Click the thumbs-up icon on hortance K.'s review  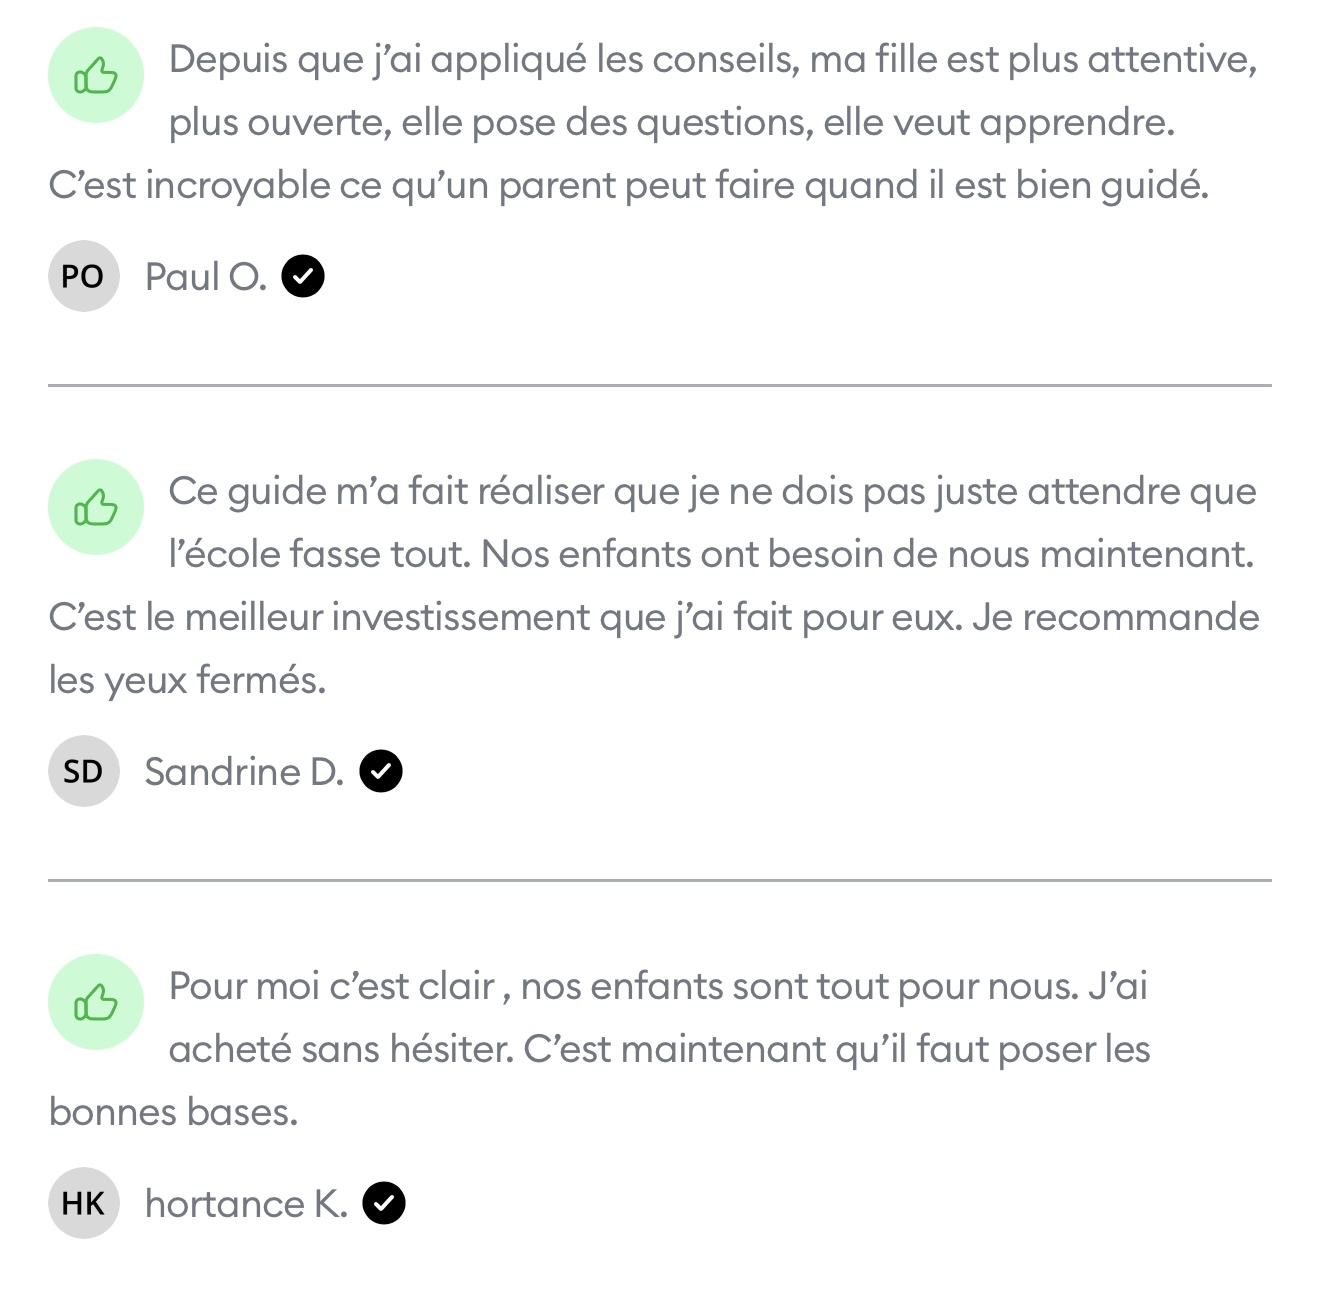pos(96,1002)
